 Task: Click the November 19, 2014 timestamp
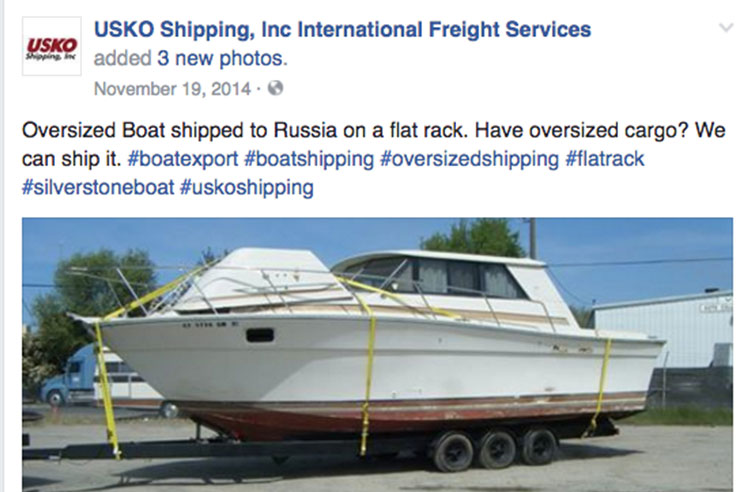pyautogui.click(x=172, y=89)
